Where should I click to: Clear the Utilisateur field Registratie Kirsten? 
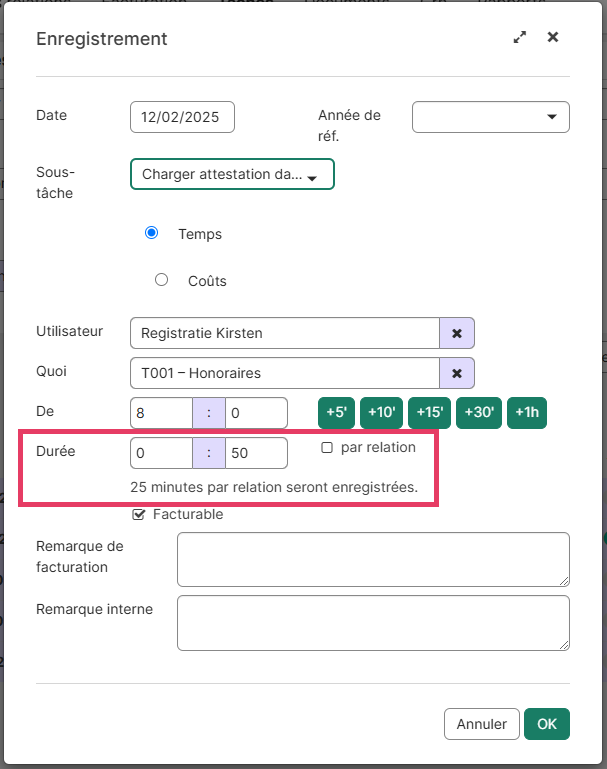click(x=457, y=333)
